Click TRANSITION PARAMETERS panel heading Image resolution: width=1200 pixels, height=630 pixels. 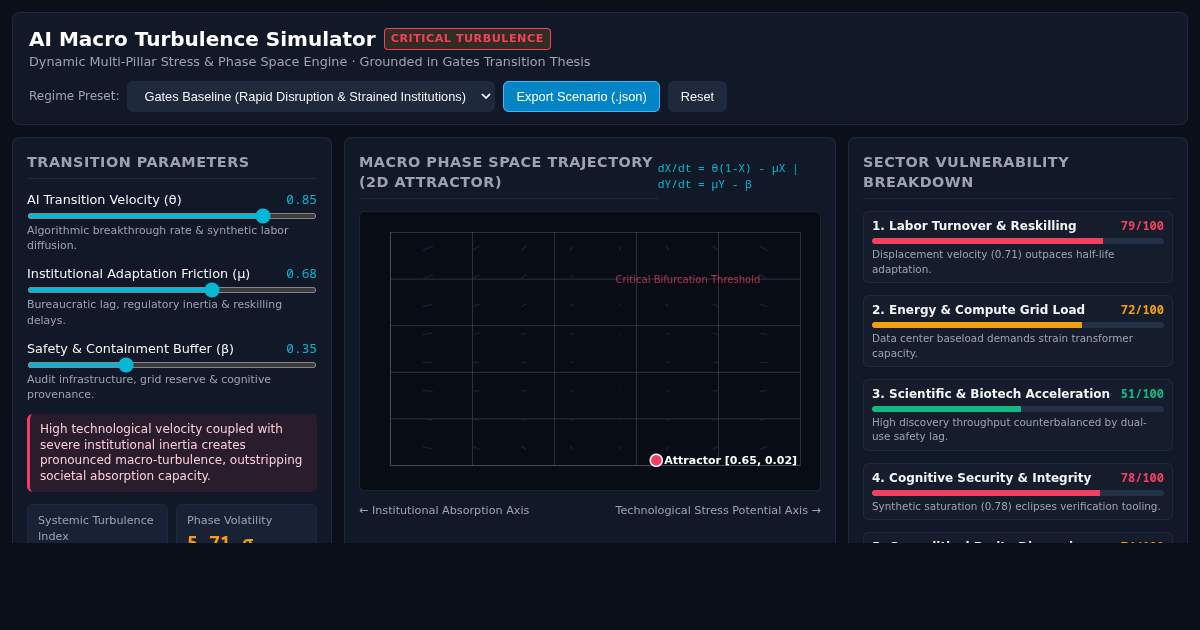tap(138, 162)
